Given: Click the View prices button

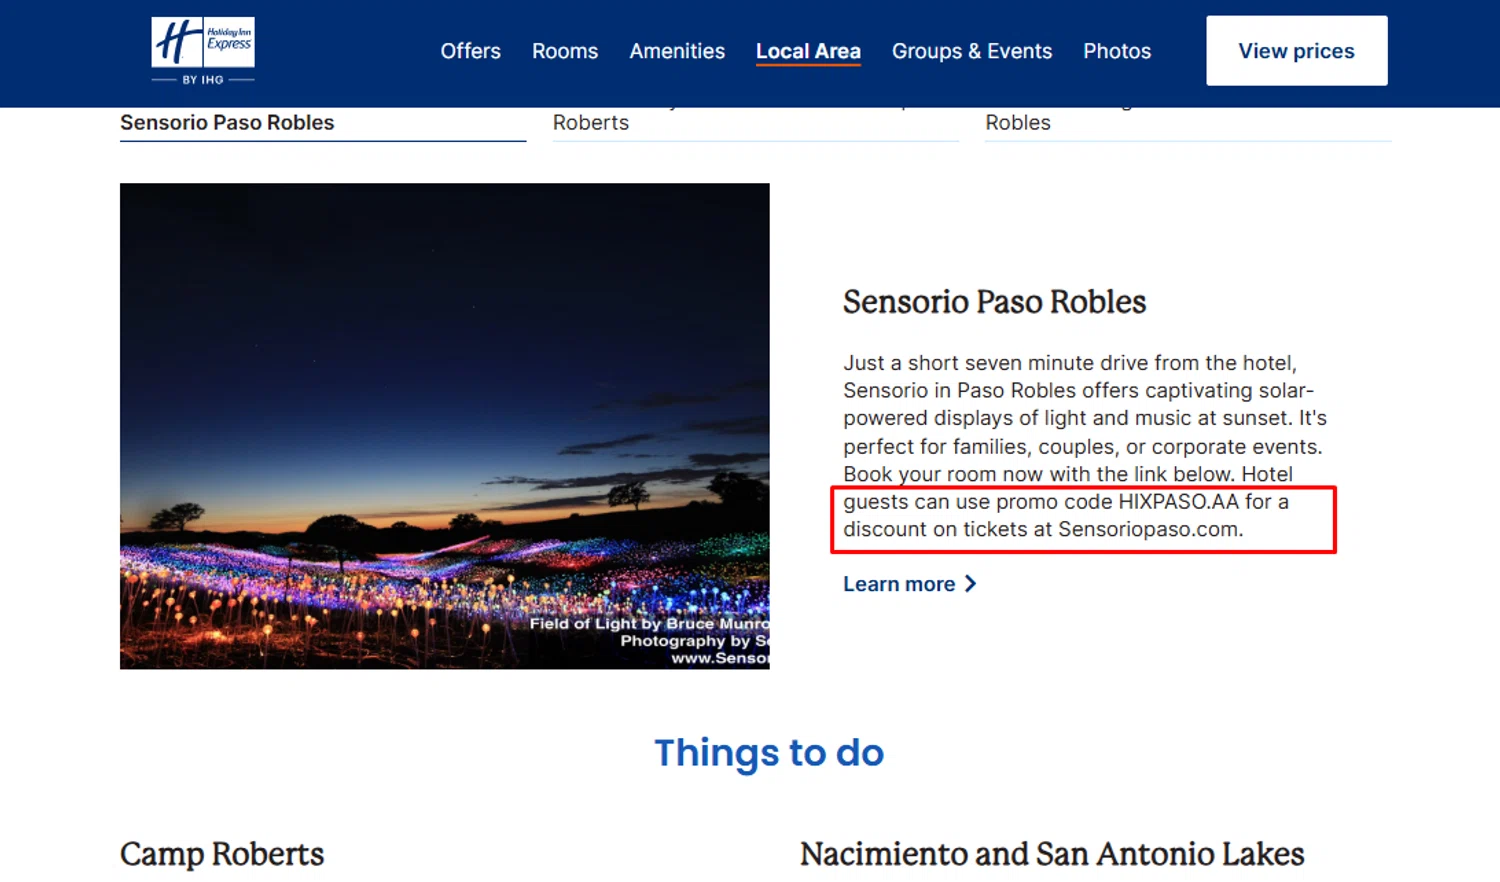Looking at the screenshot, I should pyautogui.click(x=1296, y=51).
